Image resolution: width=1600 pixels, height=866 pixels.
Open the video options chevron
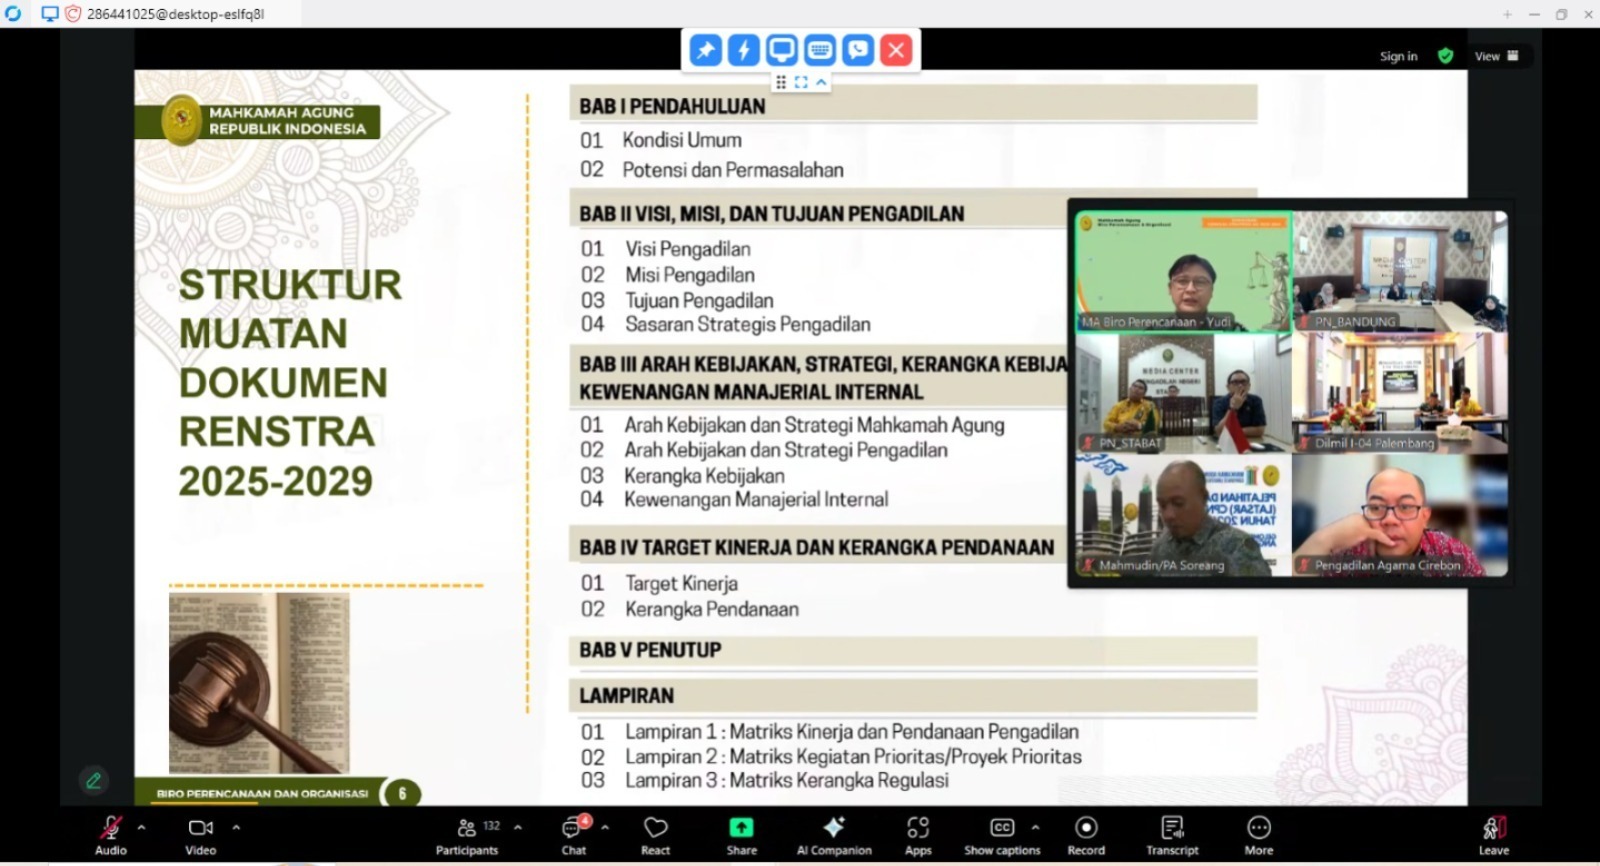pyautogui.click(x=236, y=827)
